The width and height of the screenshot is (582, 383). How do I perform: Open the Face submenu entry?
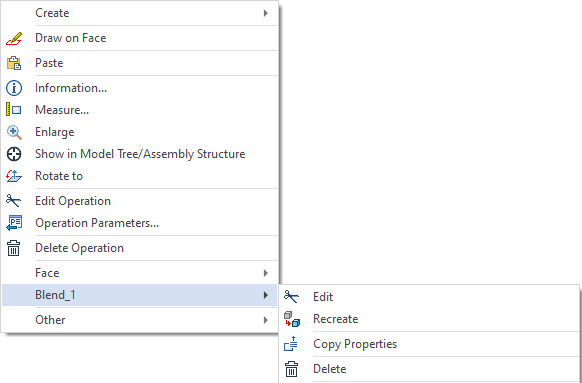(140, 273)
